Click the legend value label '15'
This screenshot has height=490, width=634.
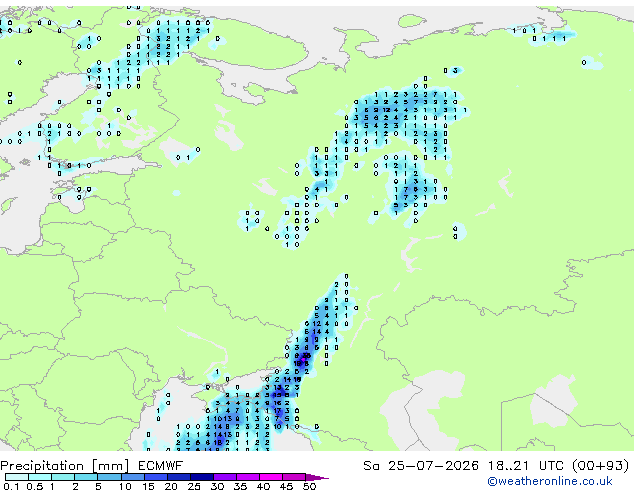click(148, 486)
